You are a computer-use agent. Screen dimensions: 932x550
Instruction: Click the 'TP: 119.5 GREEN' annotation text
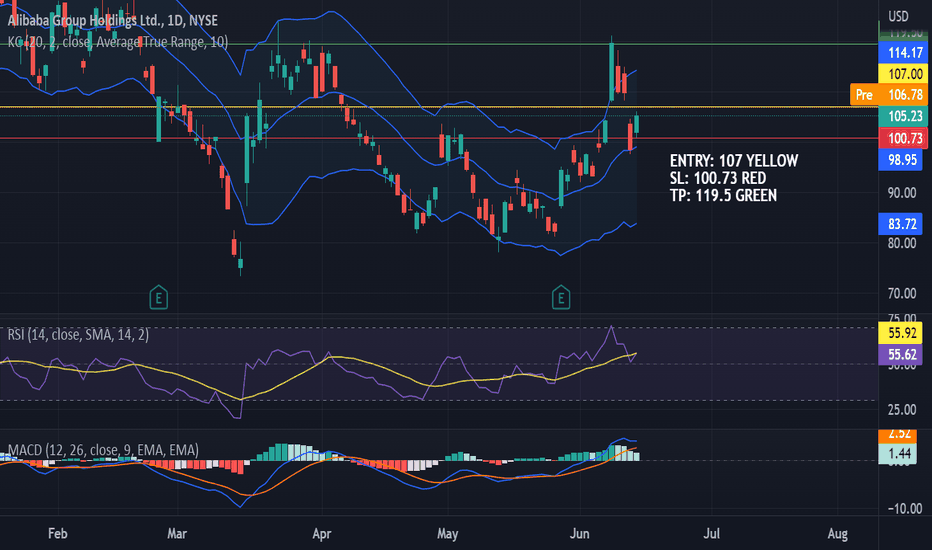click(x=723, y=195)
